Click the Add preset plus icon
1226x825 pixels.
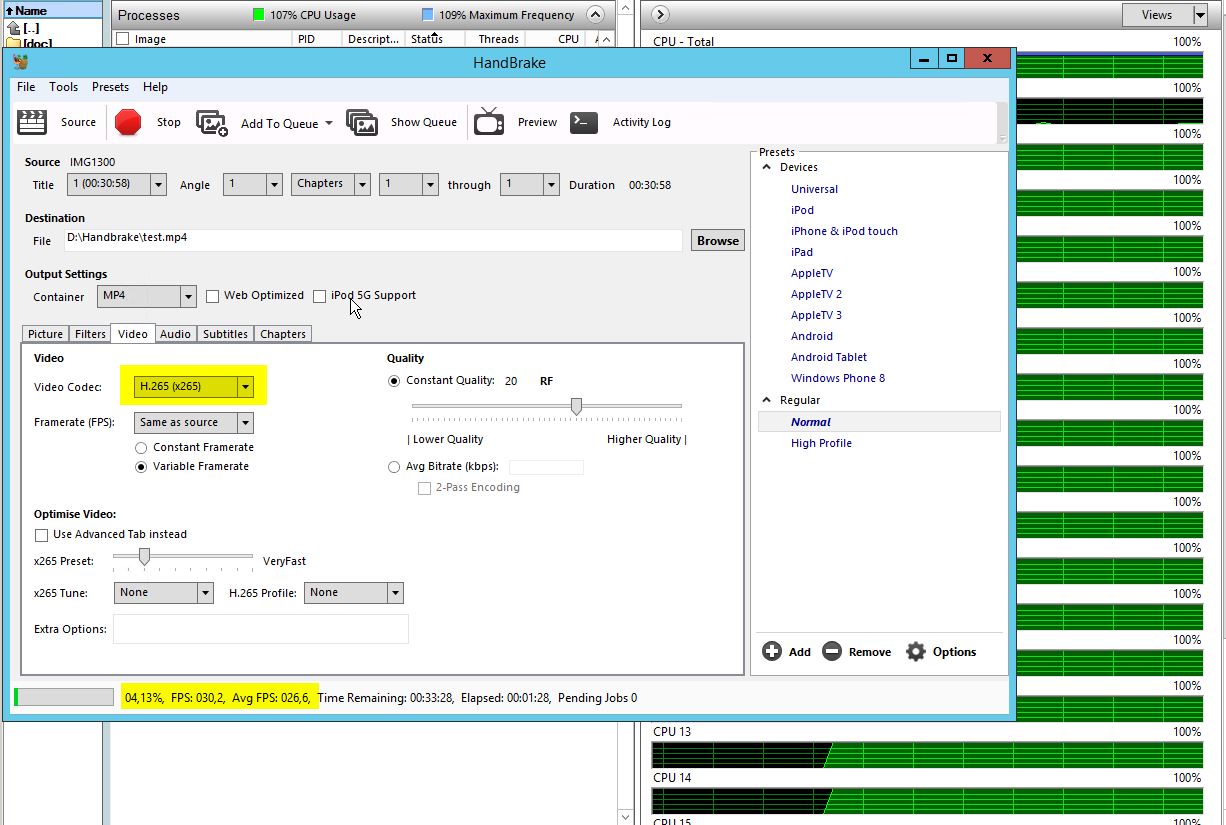coord(772,652)
